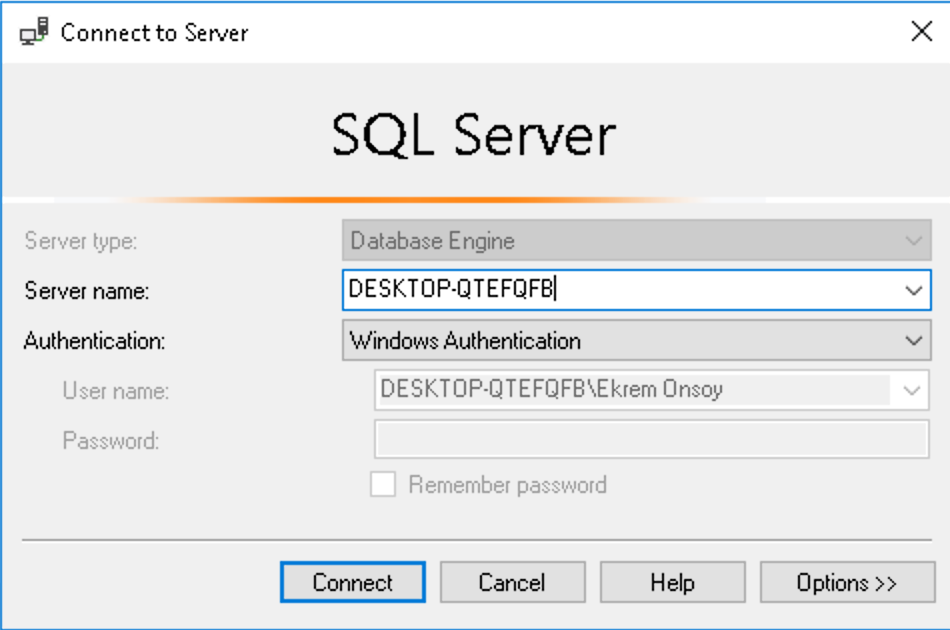Click the Authentication label
This screenshot has height=630, width=950.
click(93, 341)
